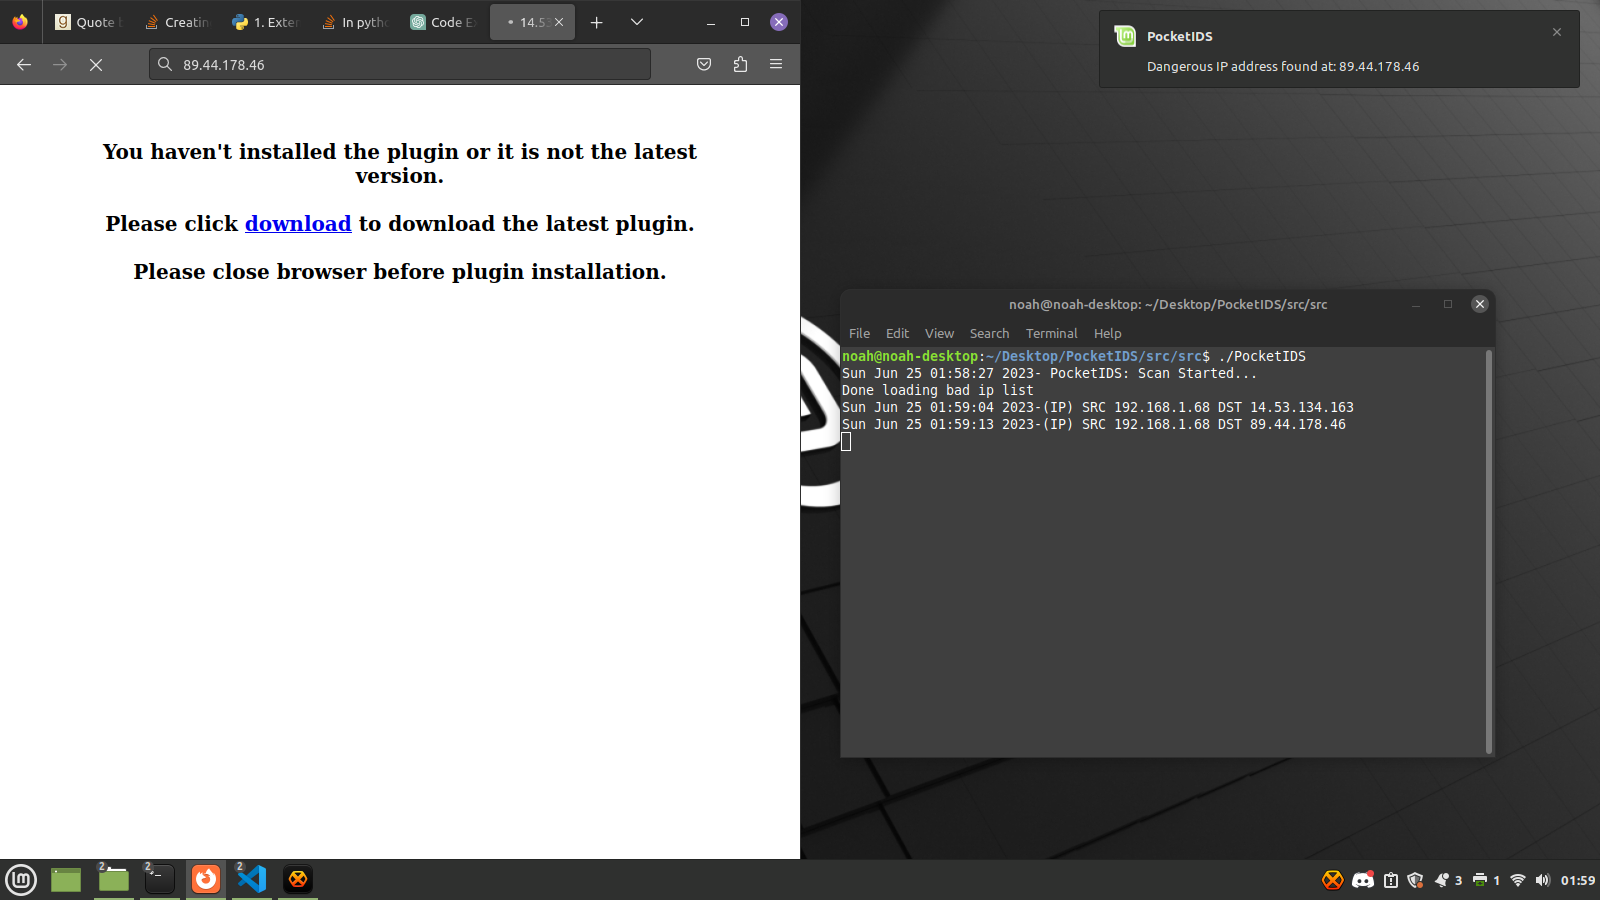
Task: Dismiss the PocketIDS notification
Action: click(1557, 32)
